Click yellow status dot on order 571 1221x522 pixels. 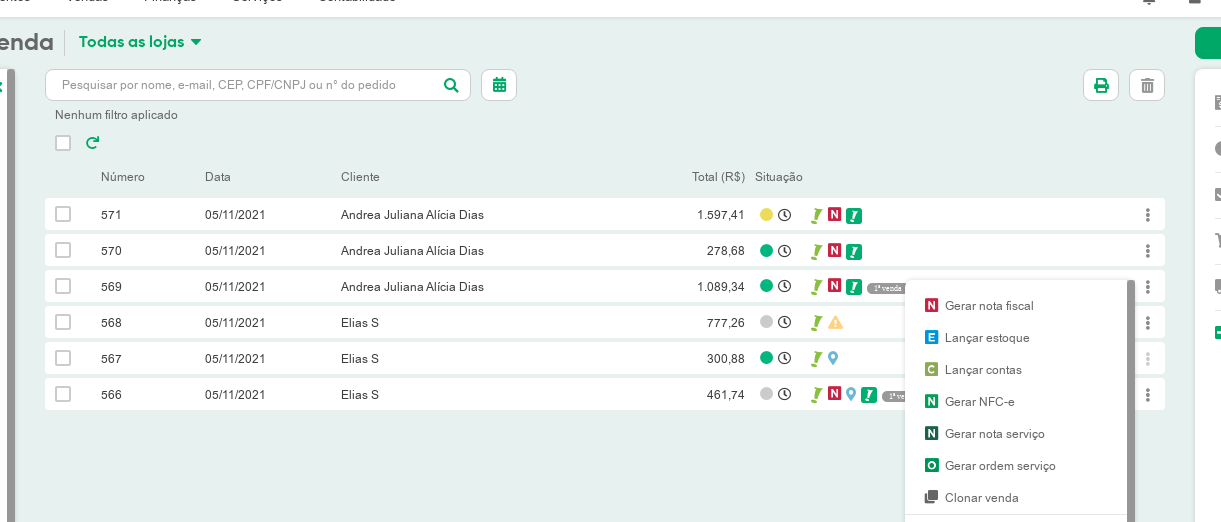coord(767,214)
